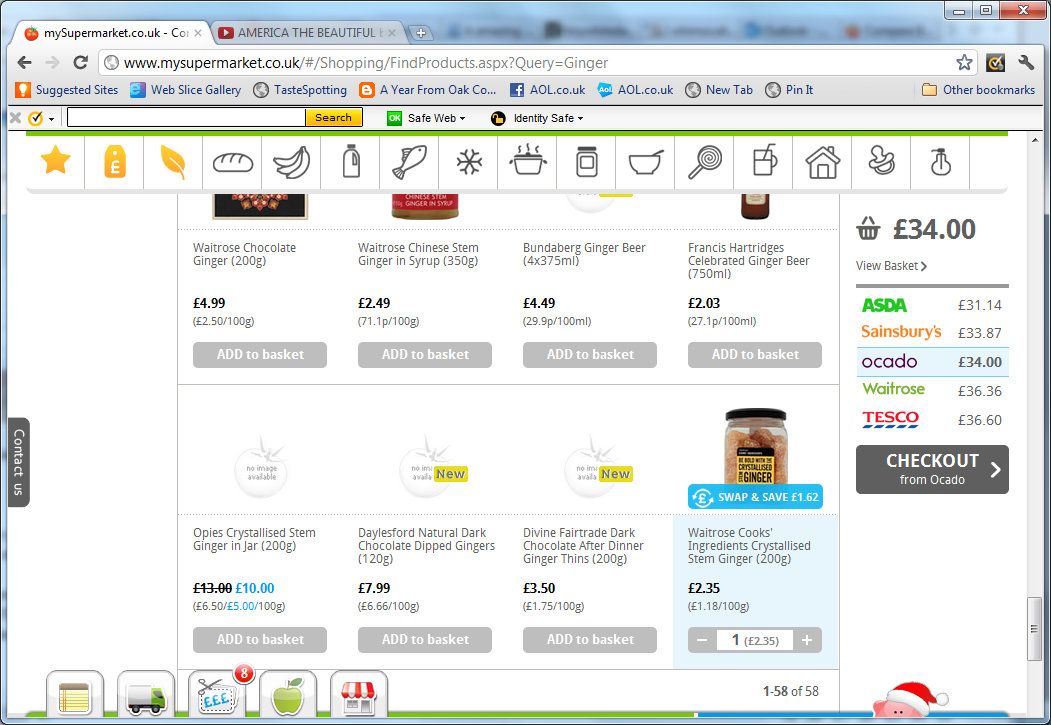Open the A Year From Oak Co... bookmark

tap(428, 90)
